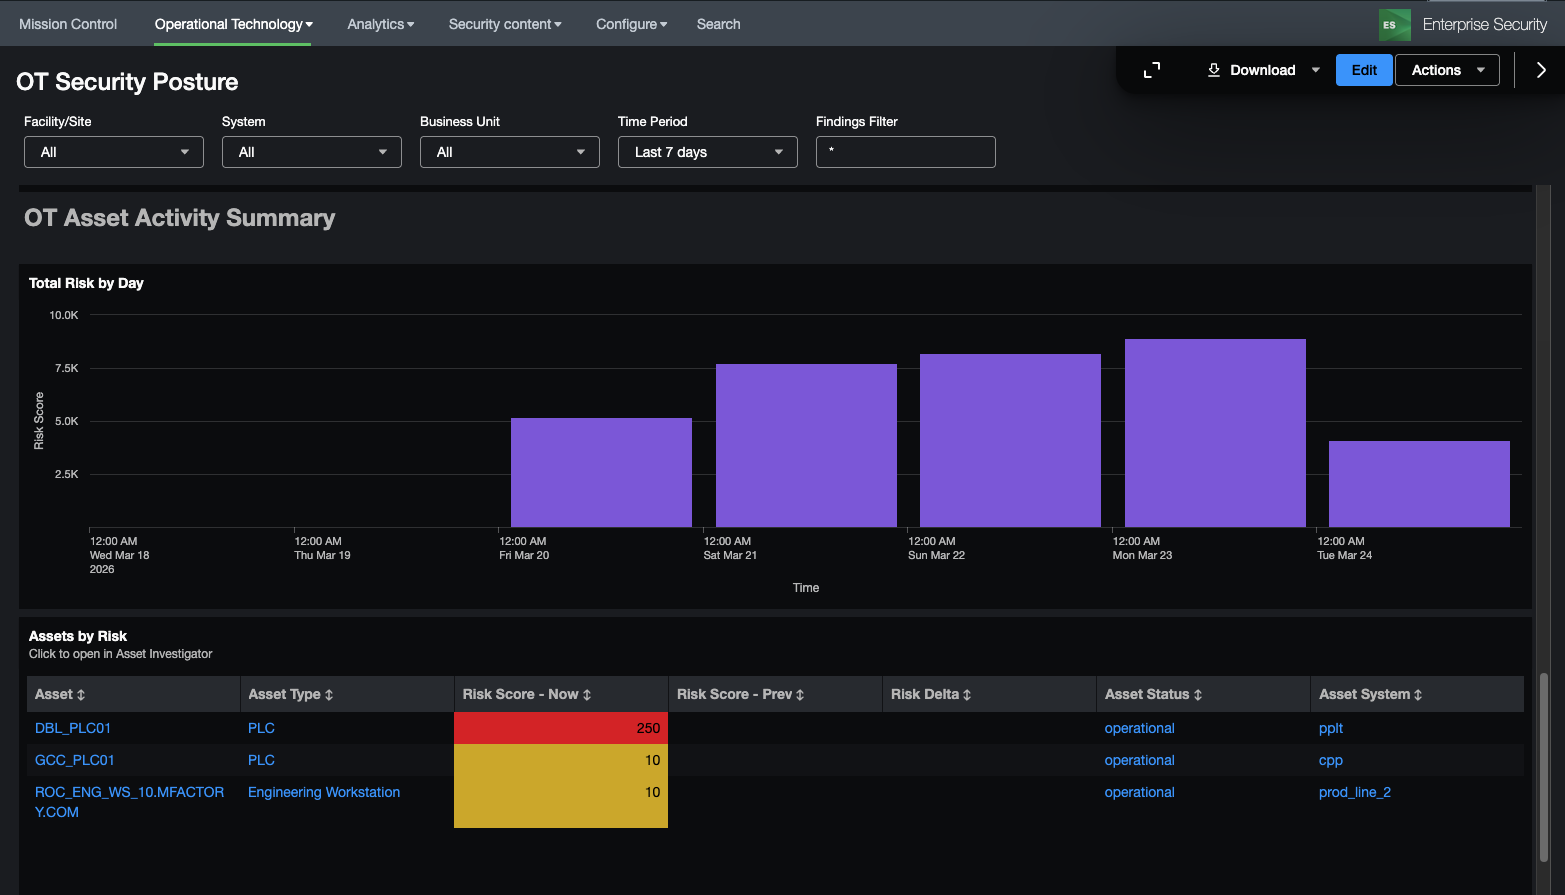Sort the Risk Delta column

point(967,695)
